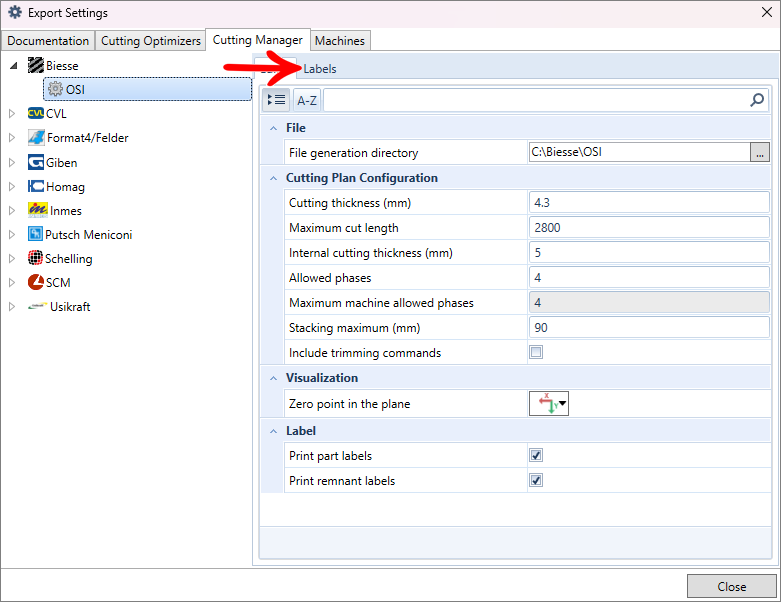Image resolution: width=782 pixels, height=603 pixels.
Task: Click the Putsch Meniconi logo icon
Action: [x=35, y=234]
